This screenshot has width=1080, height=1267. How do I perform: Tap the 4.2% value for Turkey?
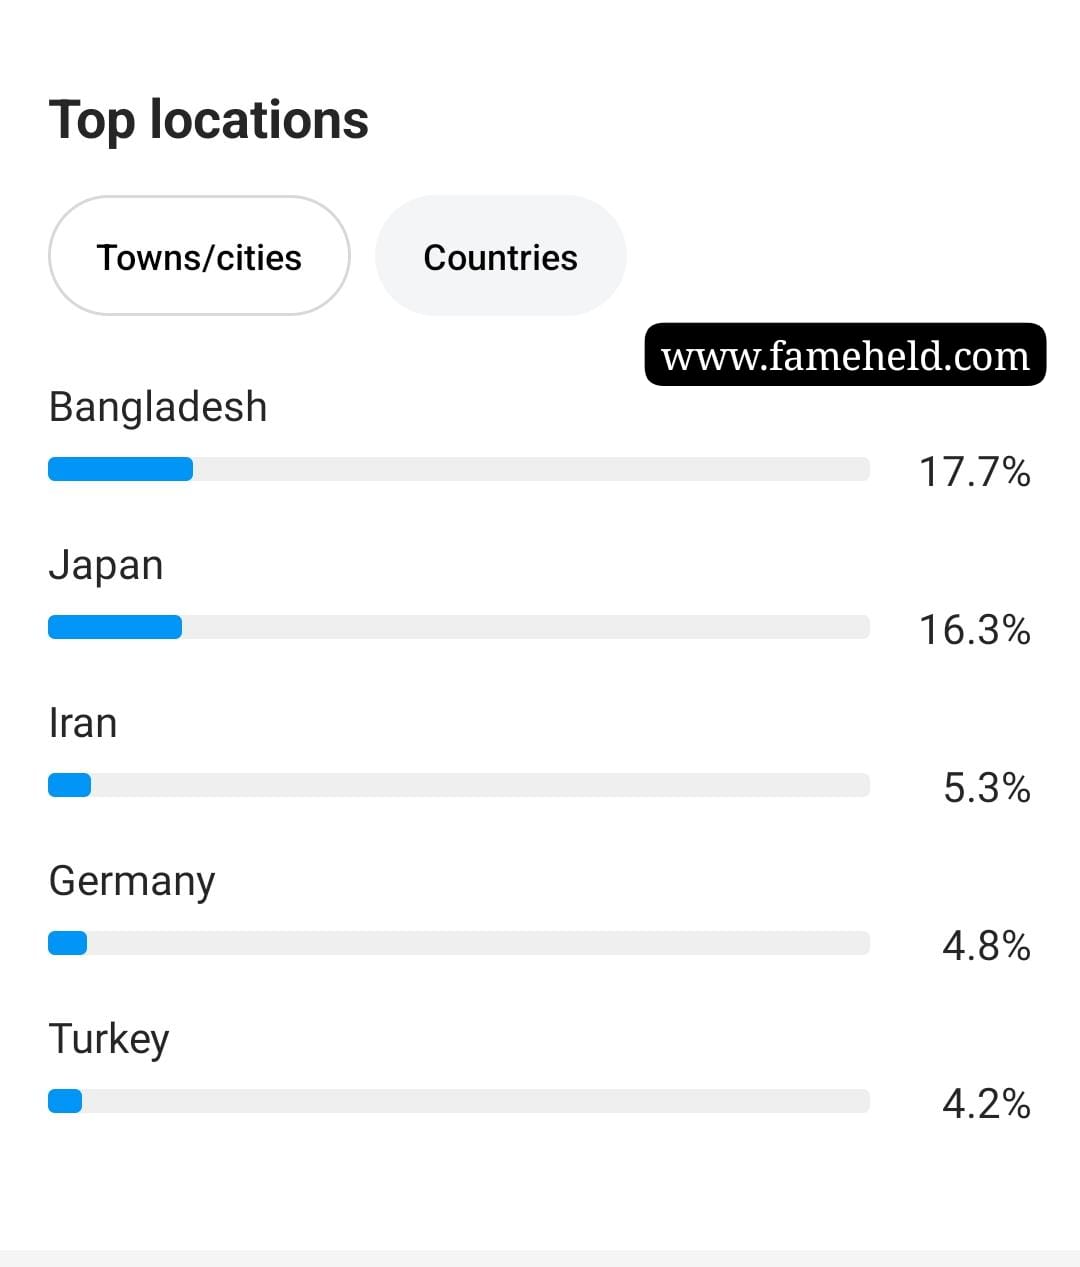986,1103
